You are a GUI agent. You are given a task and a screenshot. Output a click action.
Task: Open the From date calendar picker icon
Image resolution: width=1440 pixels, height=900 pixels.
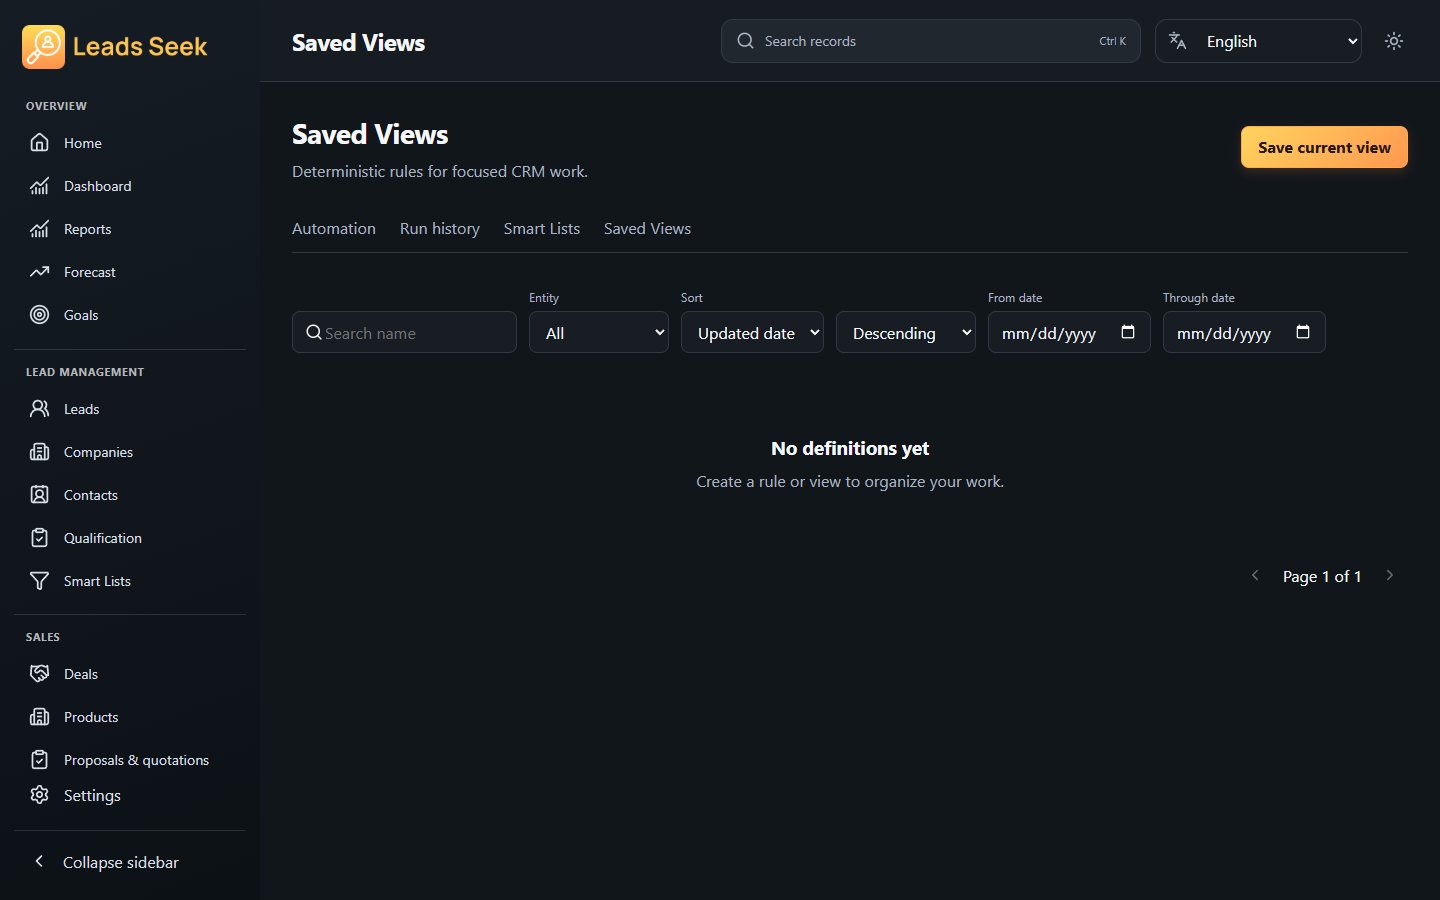pos(1128,332)
